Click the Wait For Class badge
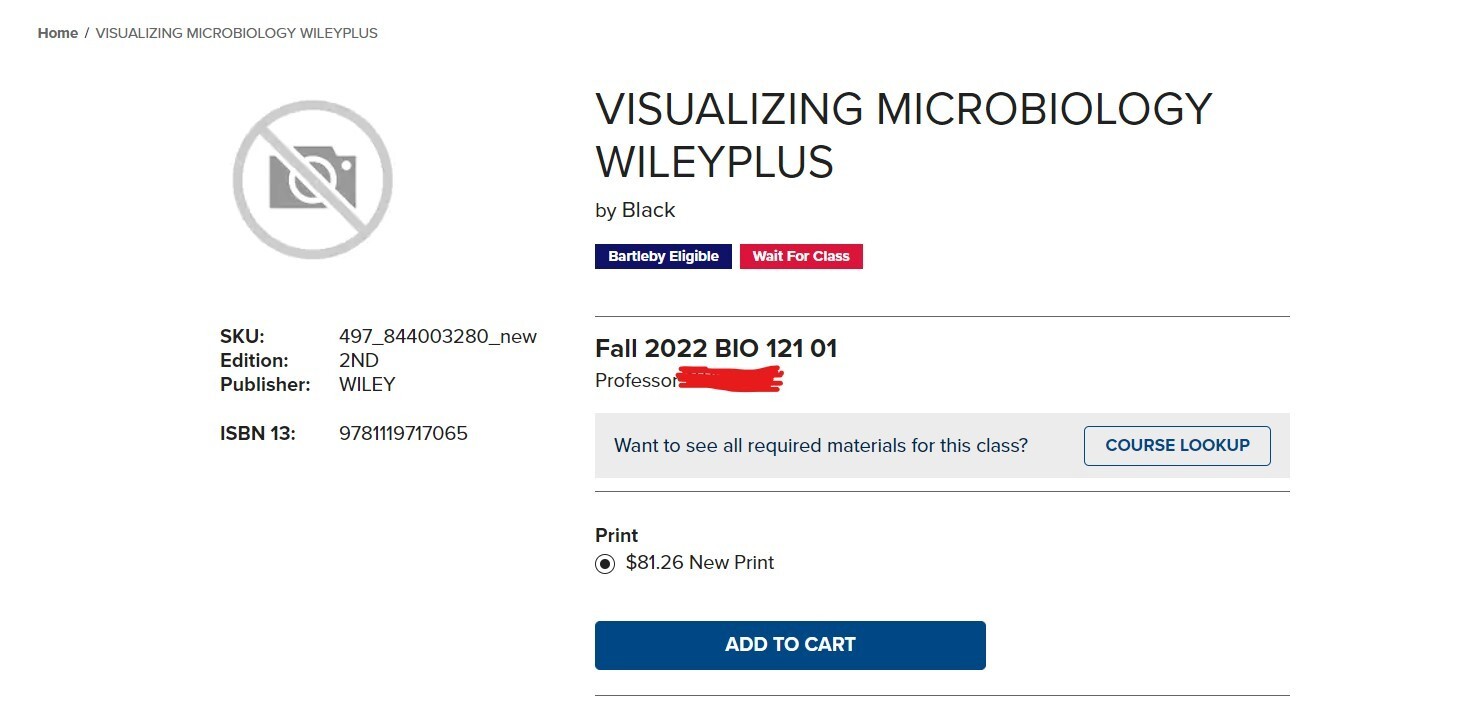 [801, 256]
